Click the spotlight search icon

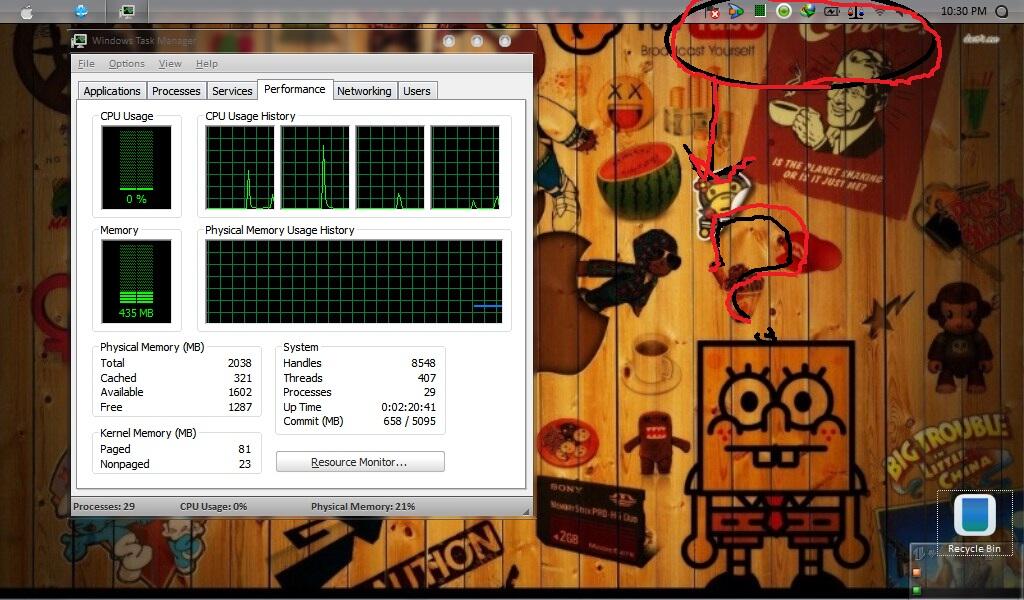1001,11
